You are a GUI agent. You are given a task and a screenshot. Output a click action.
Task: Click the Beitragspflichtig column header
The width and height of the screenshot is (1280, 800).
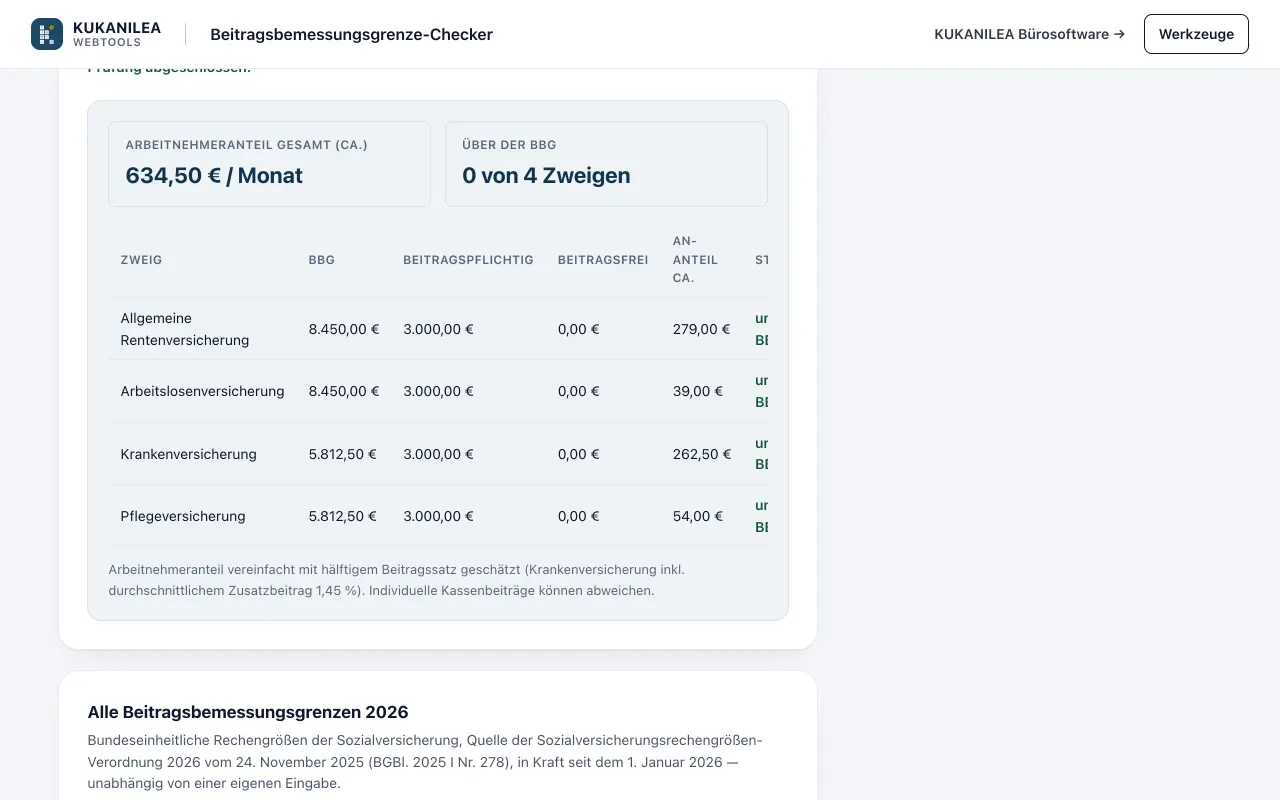point(468,260)
